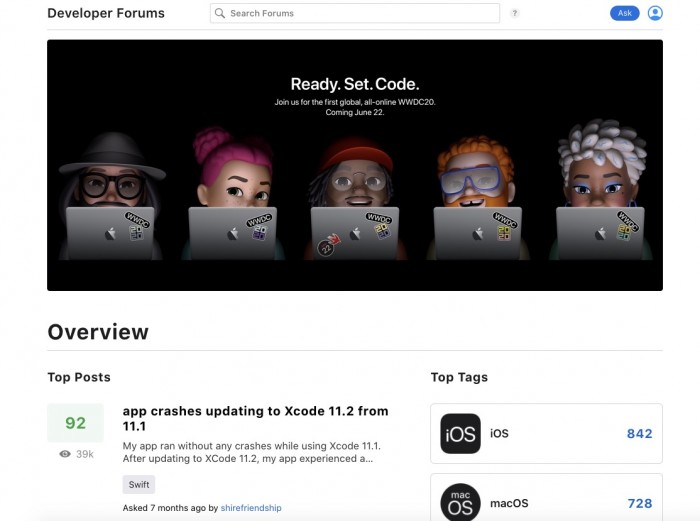
Task: Open the Developer Forums home link
Action: point(106,14)
